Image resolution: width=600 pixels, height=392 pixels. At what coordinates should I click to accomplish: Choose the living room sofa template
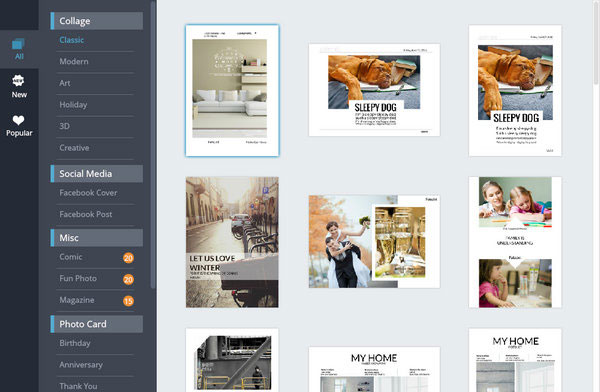232,90
